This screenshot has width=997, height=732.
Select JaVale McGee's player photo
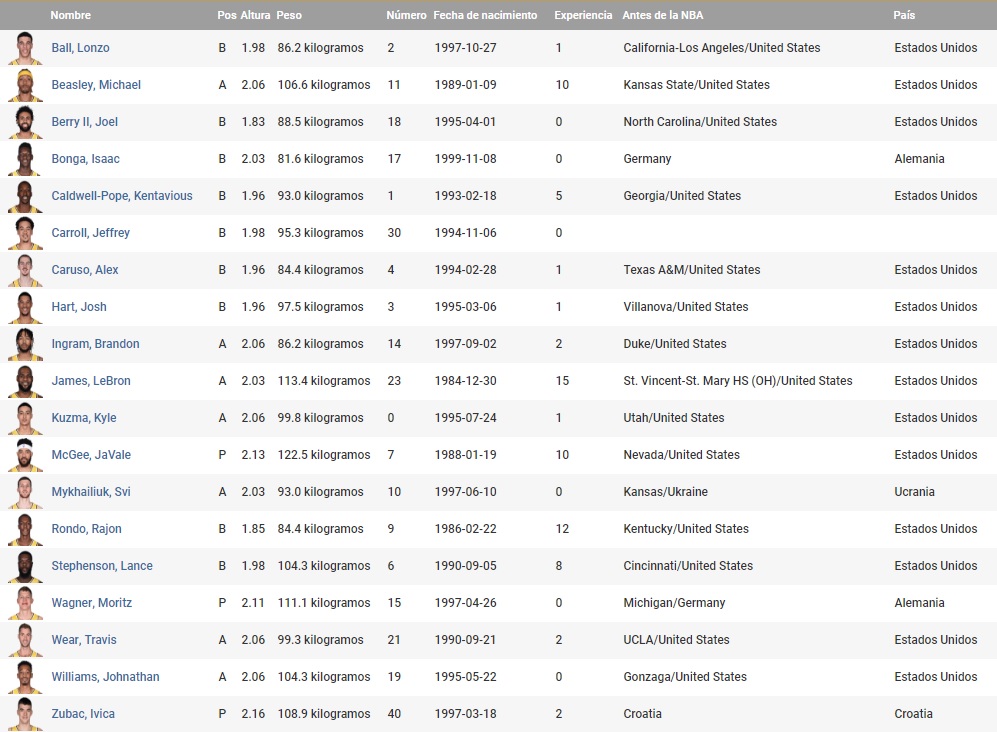25,455
